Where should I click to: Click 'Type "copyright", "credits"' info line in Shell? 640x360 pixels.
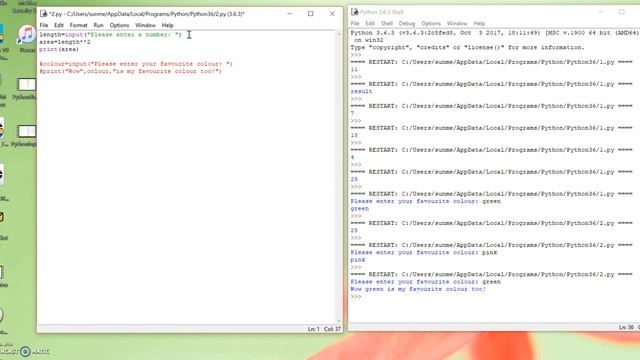pyautogui.click(x=467, y=47)
